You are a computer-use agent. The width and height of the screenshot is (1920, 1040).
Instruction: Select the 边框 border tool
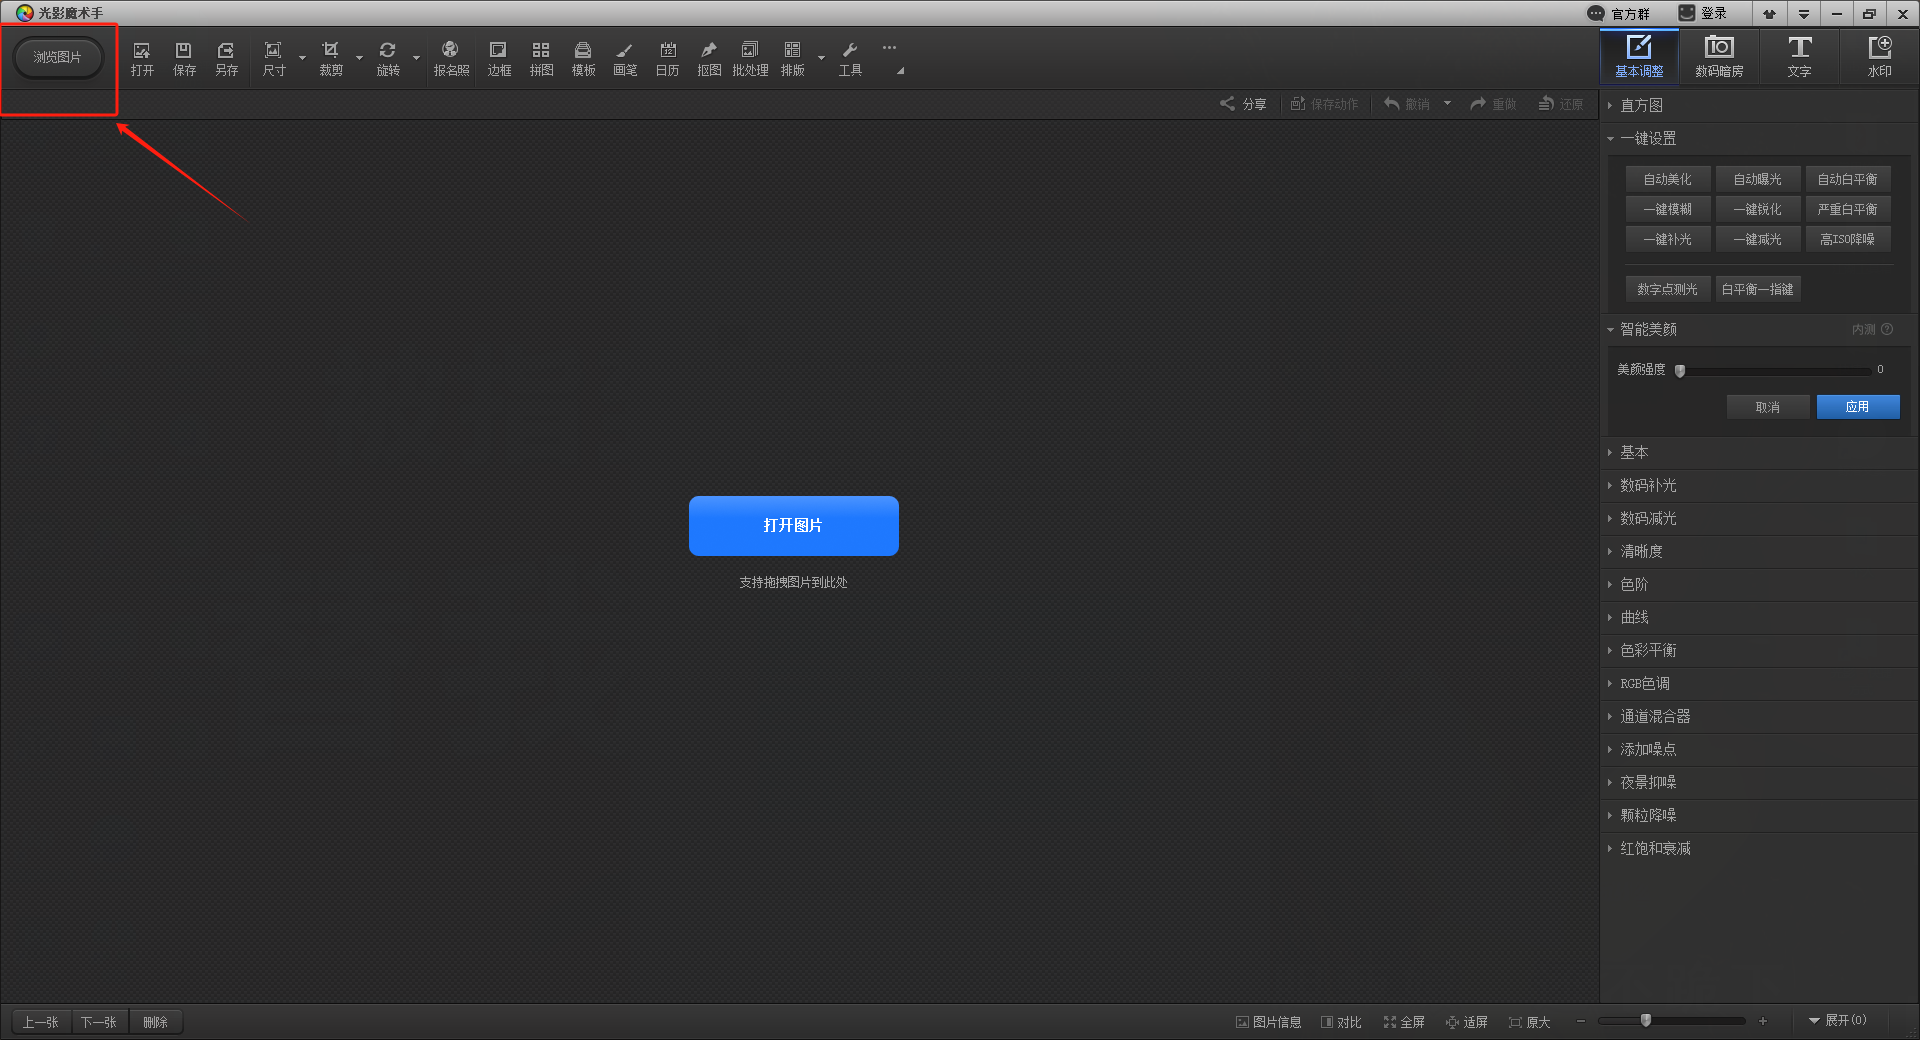click(x=498, y=58)
